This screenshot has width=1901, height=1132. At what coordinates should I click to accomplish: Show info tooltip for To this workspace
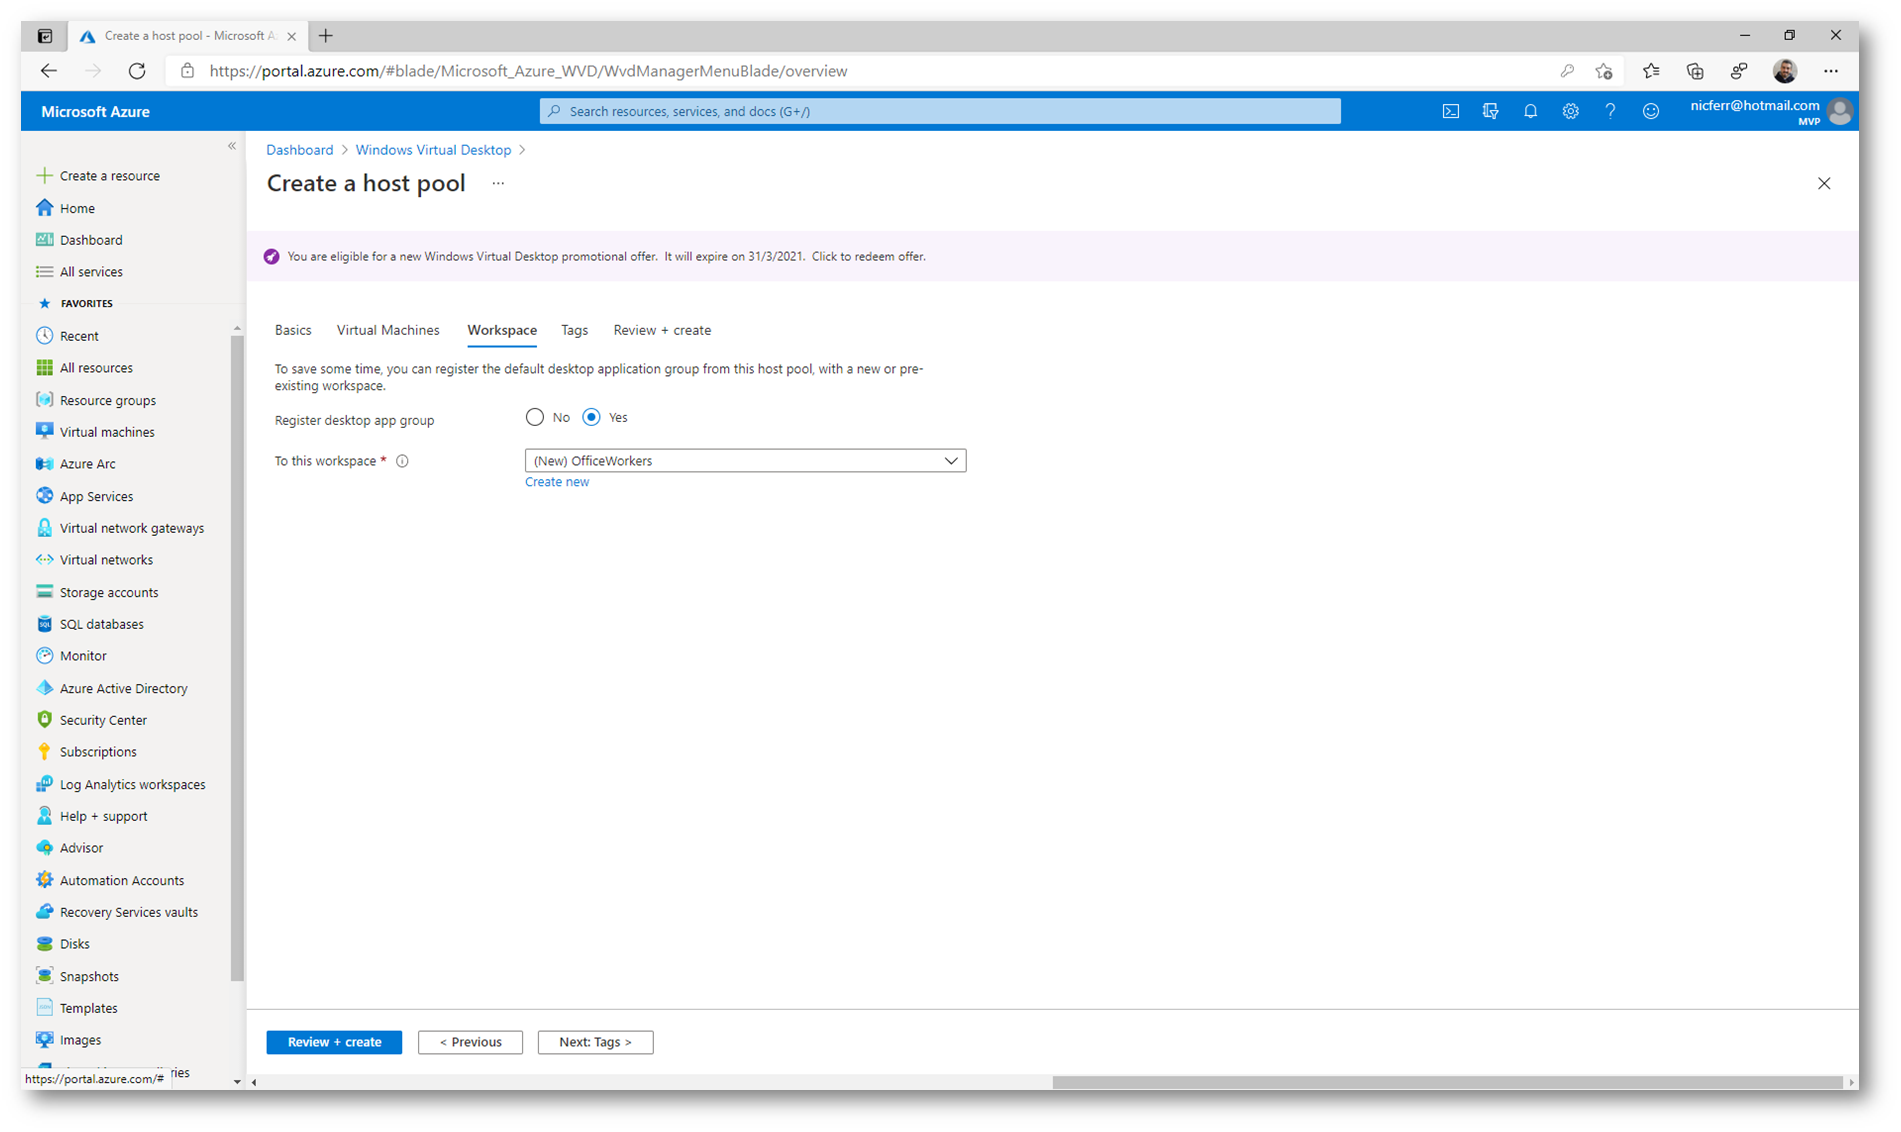pos(402,461)
